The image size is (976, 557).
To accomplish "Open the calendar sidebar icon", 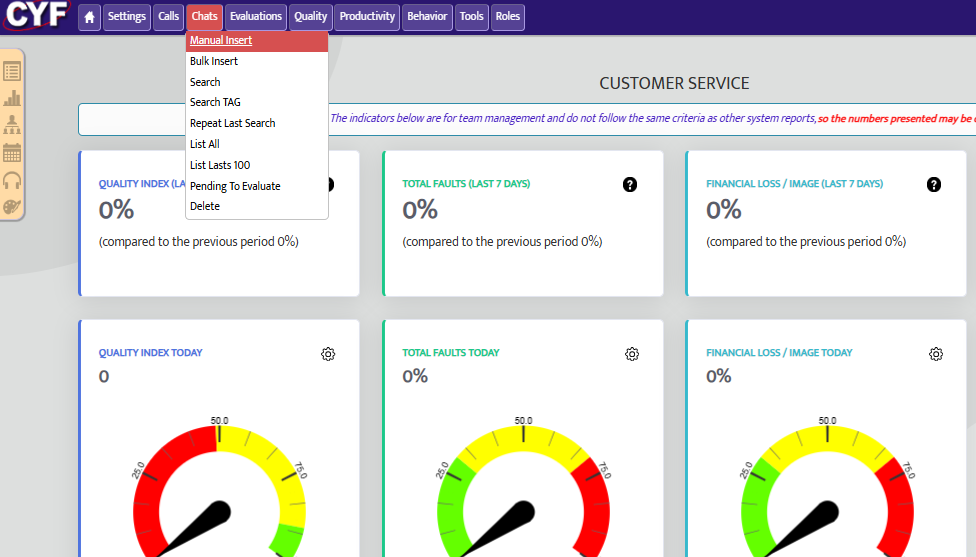I will [12, 152].
